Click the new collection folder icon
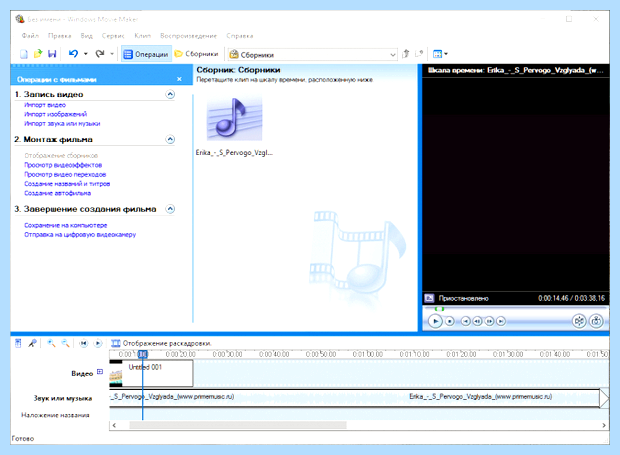 pyautogui.click(x=419, y=54)
